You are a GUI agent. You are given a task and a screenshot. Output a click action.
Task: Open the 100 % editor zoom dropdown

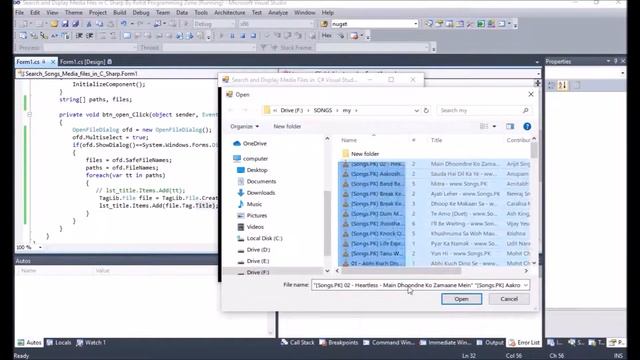coord(40,247)
